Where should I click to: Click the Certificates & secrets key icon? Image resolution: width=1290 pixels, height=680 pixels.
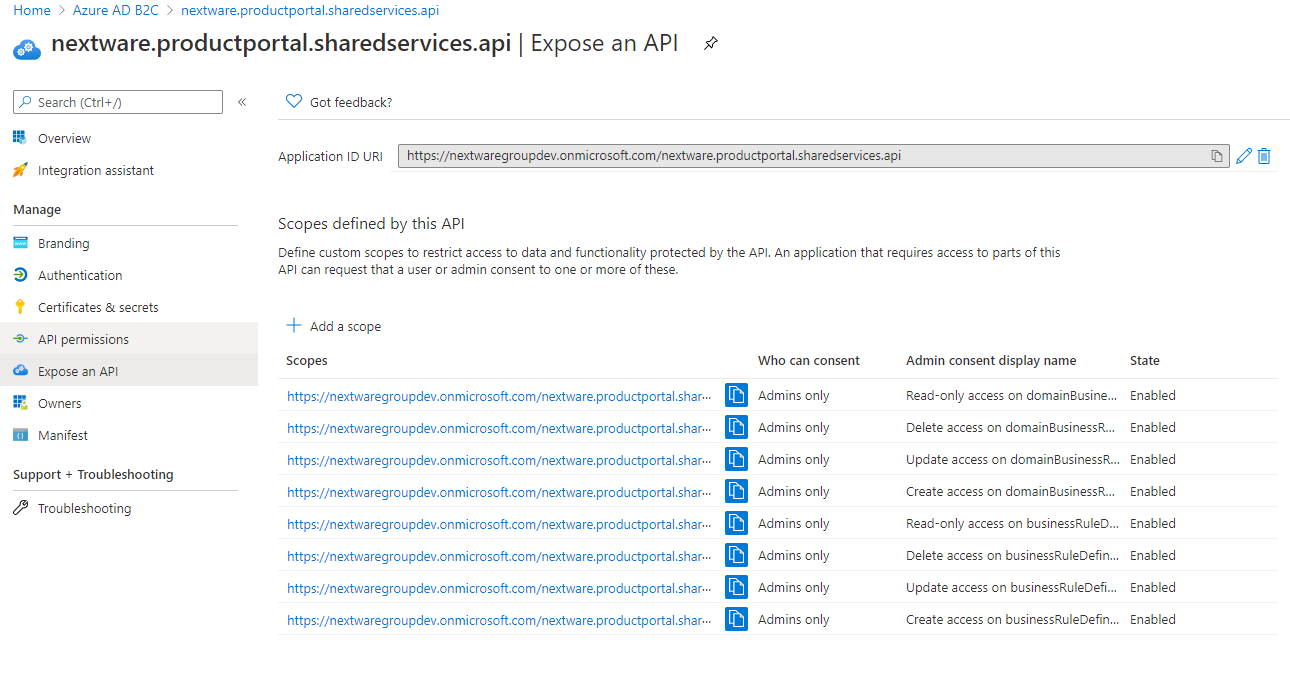pyautogui.click(x=20, y=307)
